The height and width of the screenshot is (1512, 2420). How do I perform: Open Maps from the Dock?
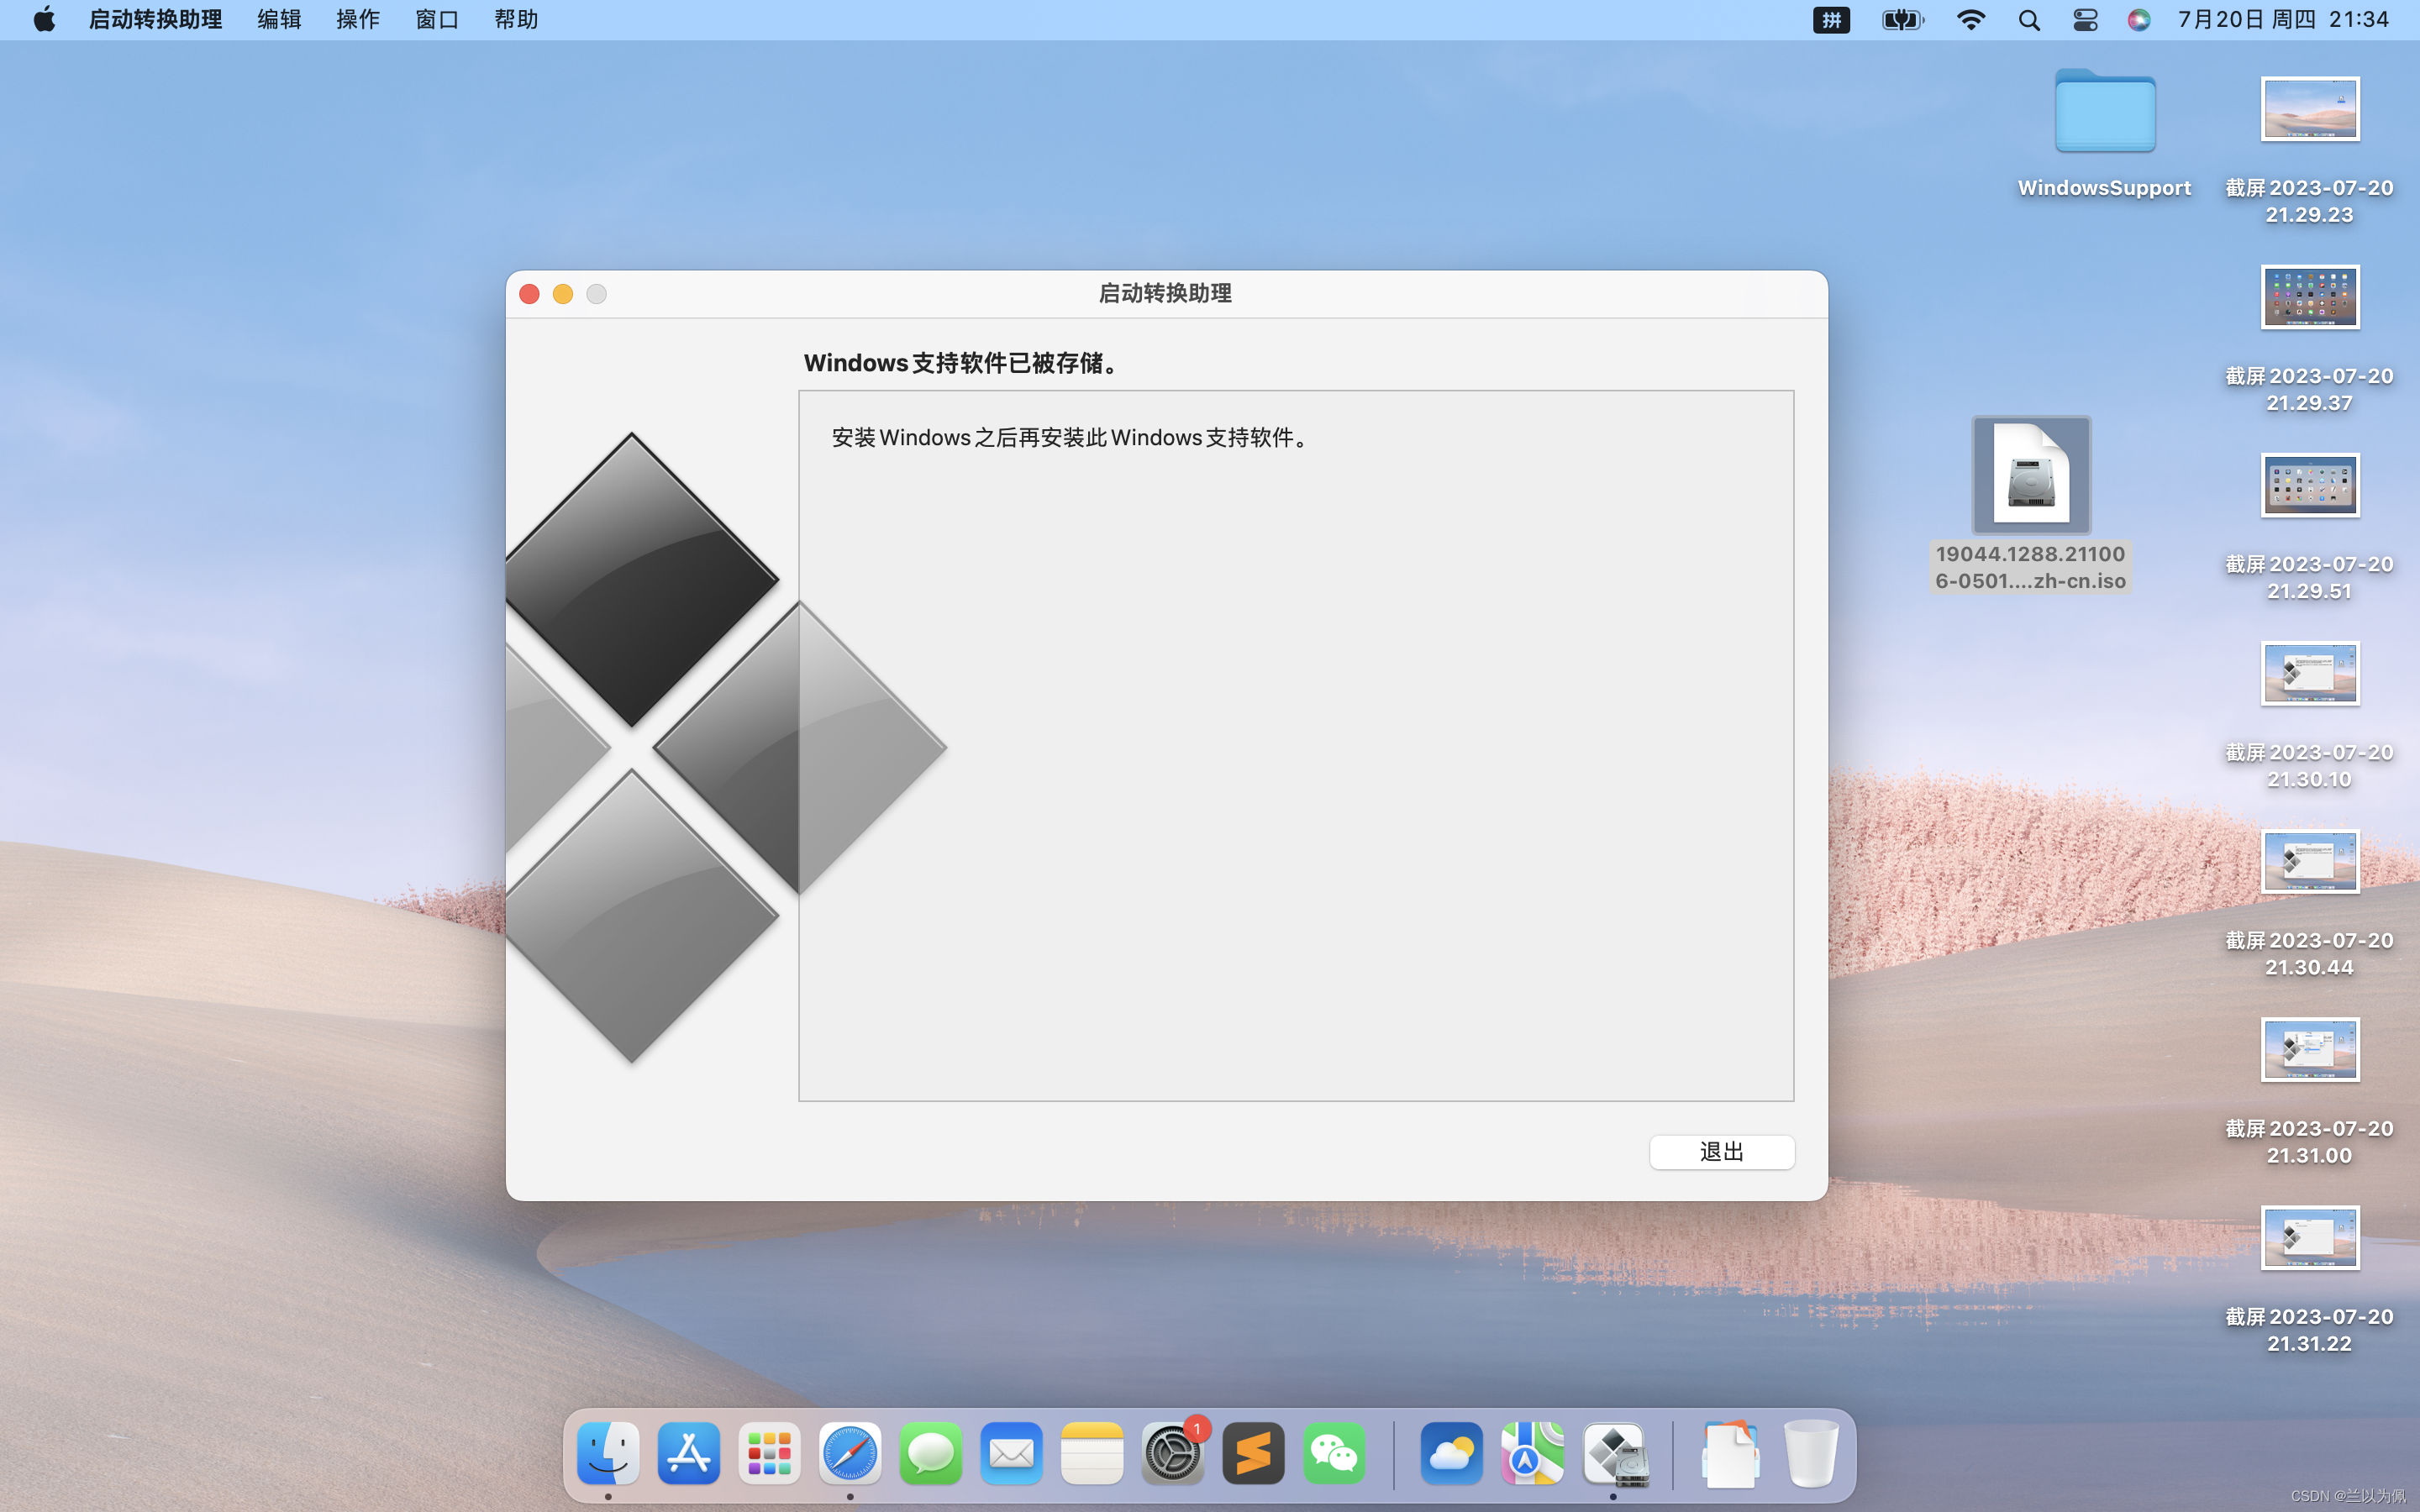pos(1532,1453)
